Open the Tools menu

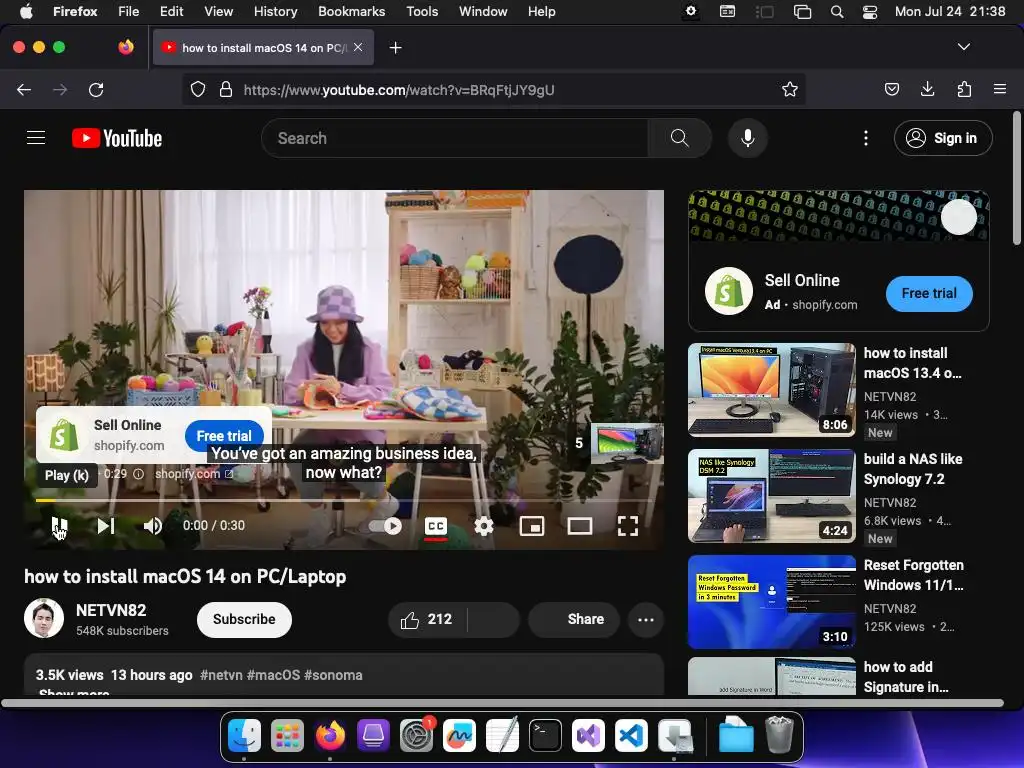tap(422, 11)
